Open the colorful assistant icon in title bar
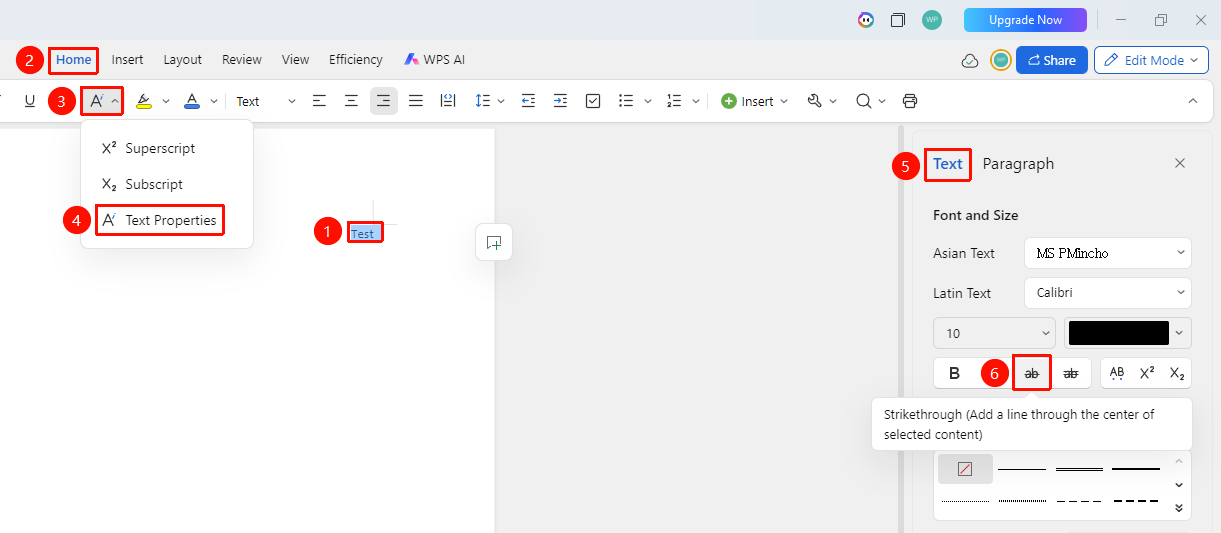This screenshot has width=1221, height=533. (866, 20)
